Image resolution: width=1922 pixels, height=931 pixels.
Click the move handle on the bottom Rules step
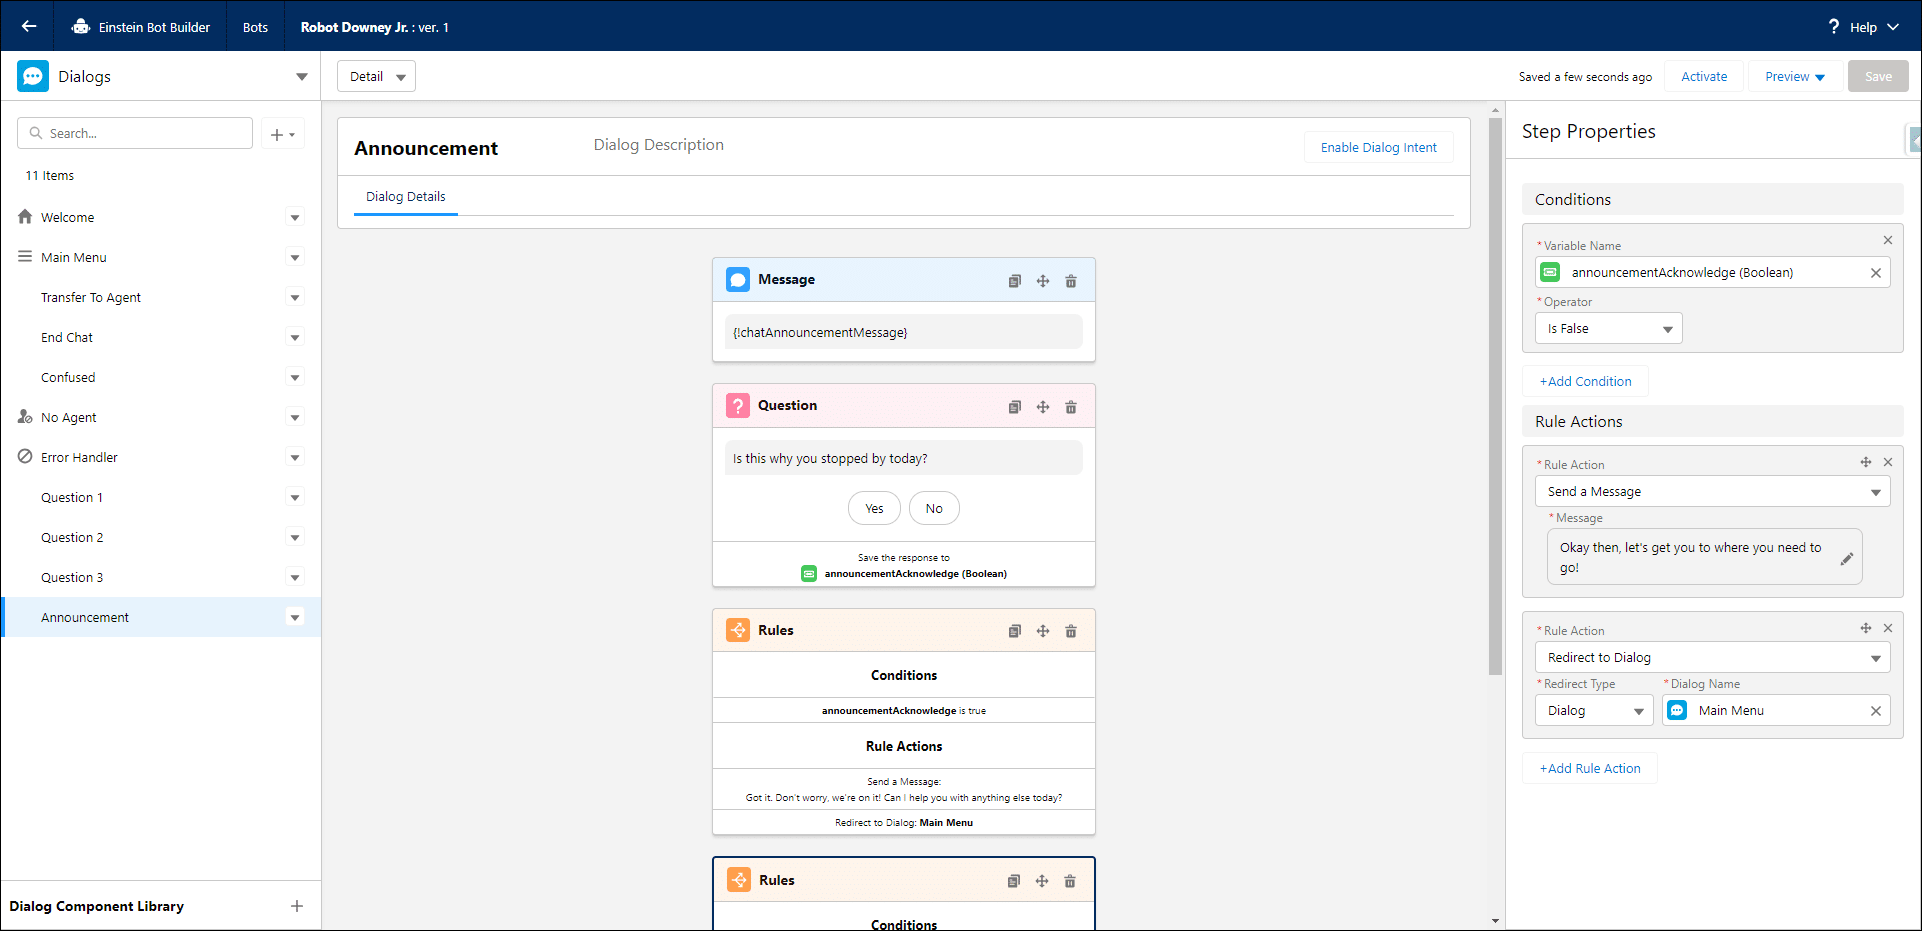[1042, 881]
